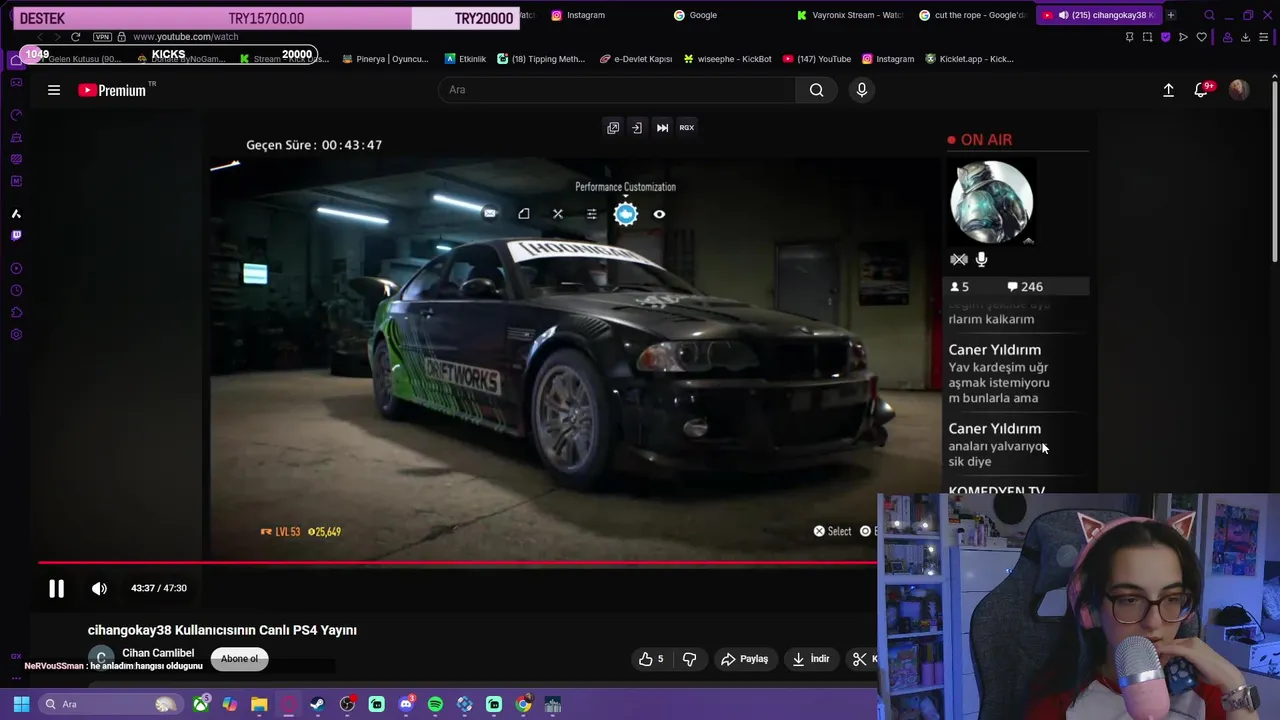Open the Etkinlik bookmark

click(465, 59)
